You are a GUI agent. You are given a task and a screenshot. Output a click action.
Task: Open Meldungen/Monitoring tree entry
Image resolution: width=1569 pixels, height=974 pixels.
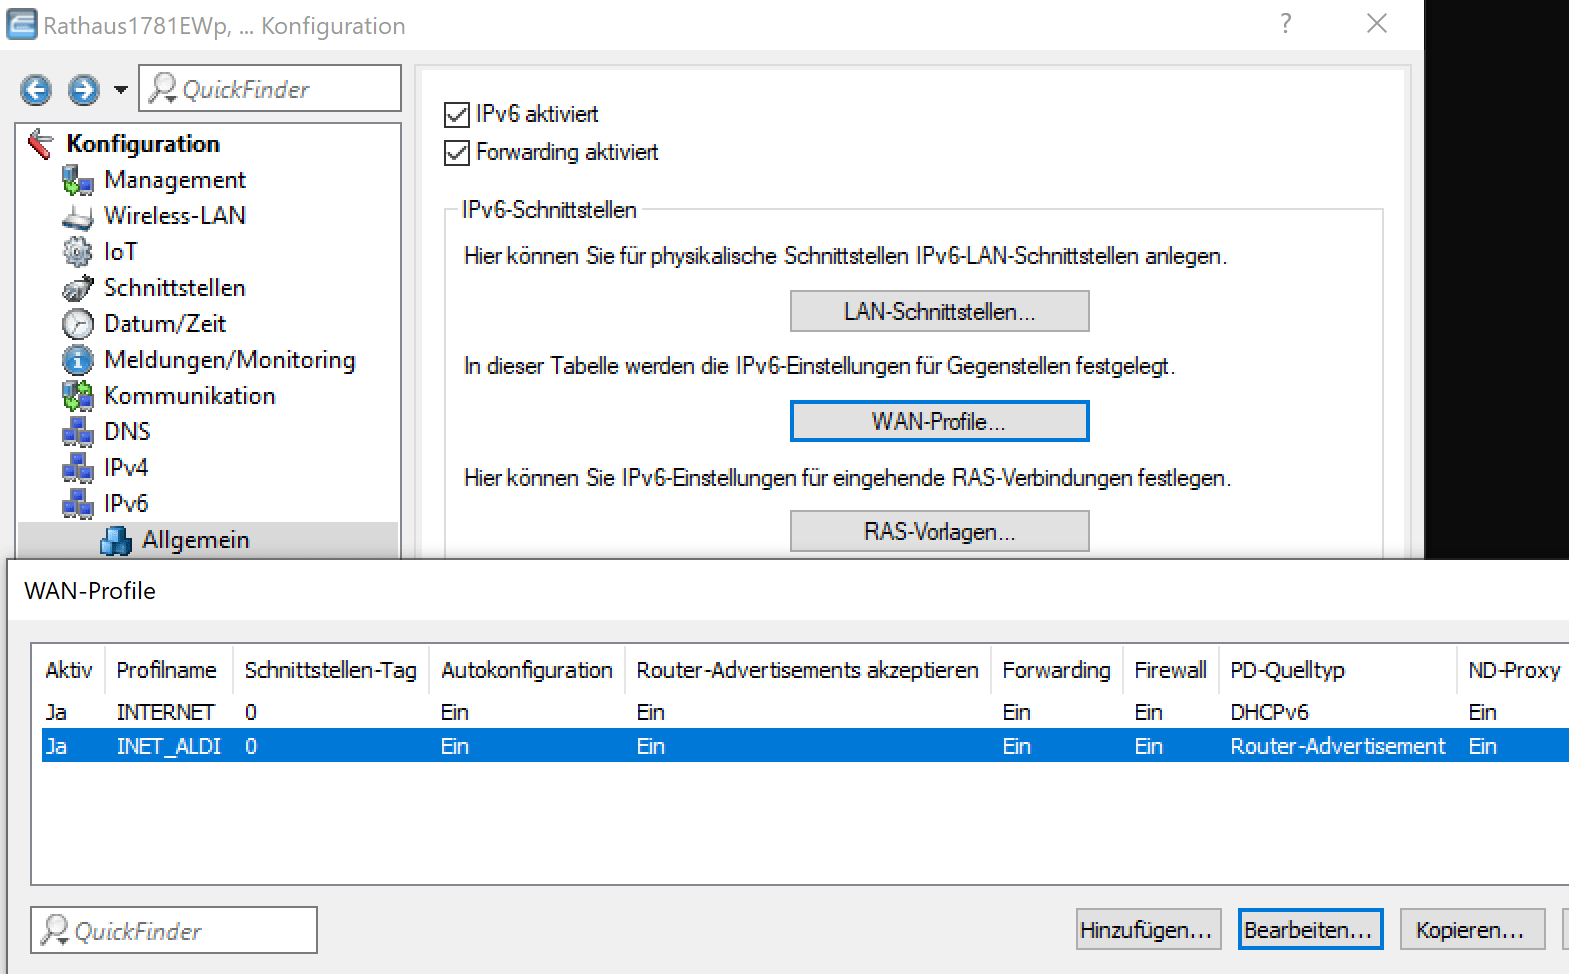tap(230, 360)
